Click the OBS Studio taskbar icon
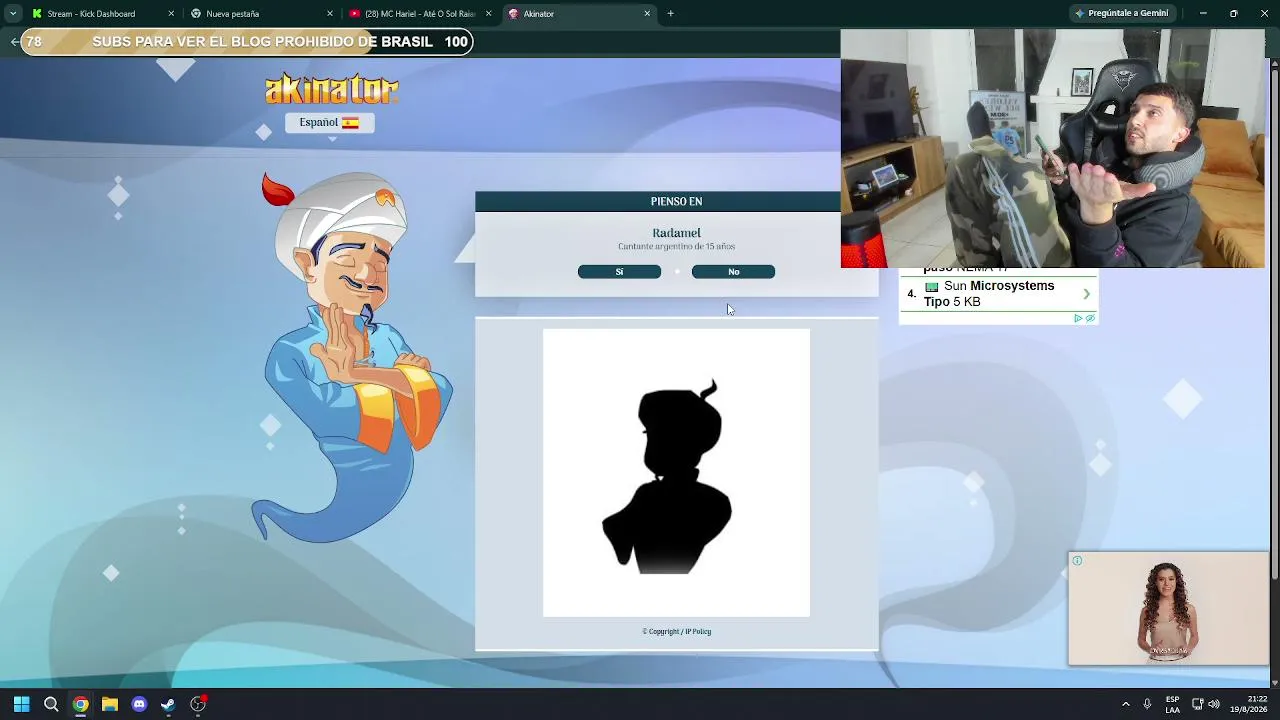1280x720 pixels. [198, 704]
